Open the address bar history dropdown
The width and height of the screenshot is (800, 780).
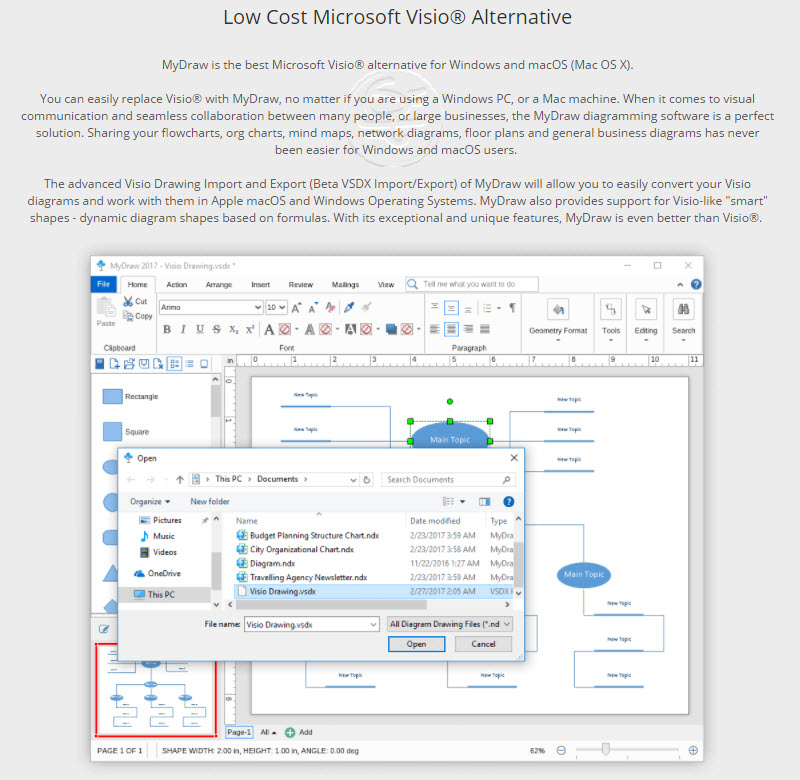coord(353,480)
